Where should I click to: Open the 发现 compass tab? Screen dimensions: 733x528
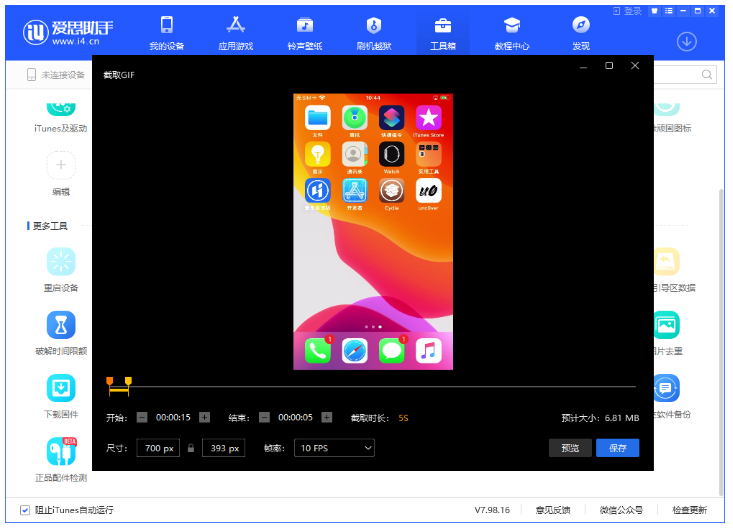point(581,33)
